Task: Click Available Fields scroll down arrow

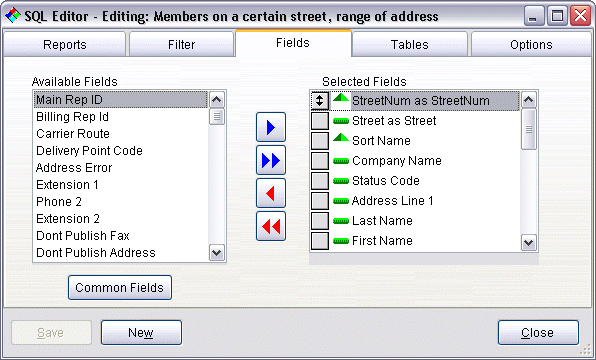Action: point(217,253)
